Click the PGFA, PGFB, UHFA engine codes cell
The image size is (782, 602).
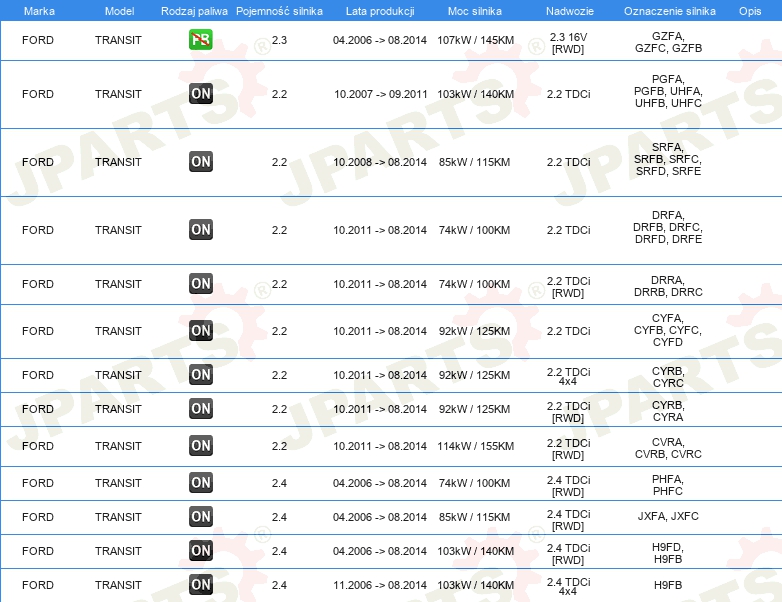(668, 91)
